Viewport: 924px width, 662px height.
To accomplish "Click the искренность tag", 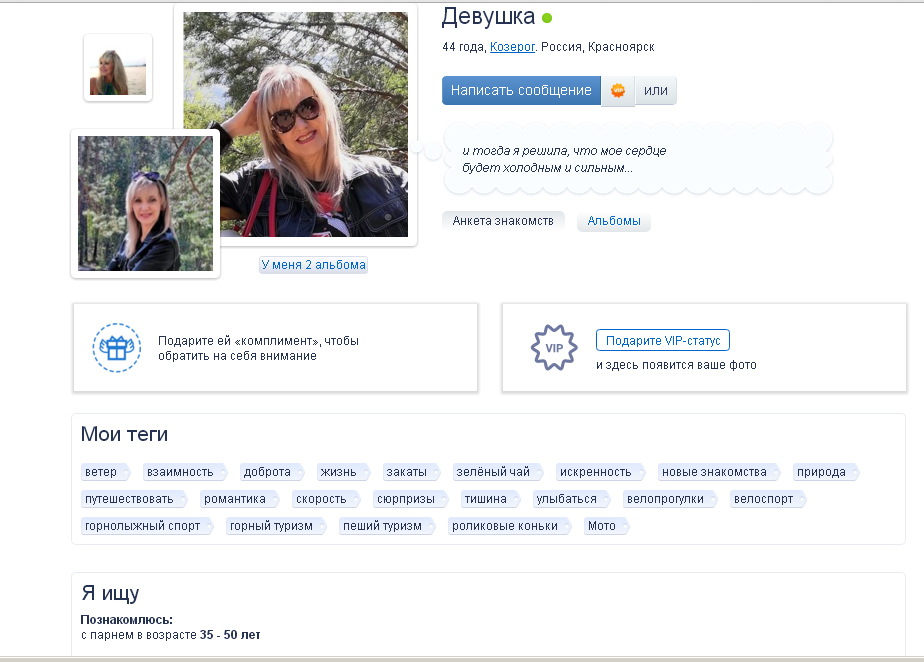I will (600, 472).
